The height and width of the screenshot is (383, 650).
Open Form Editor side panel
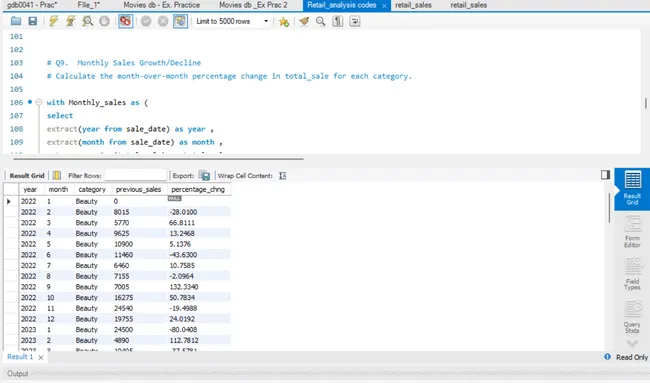click(632, 232)
